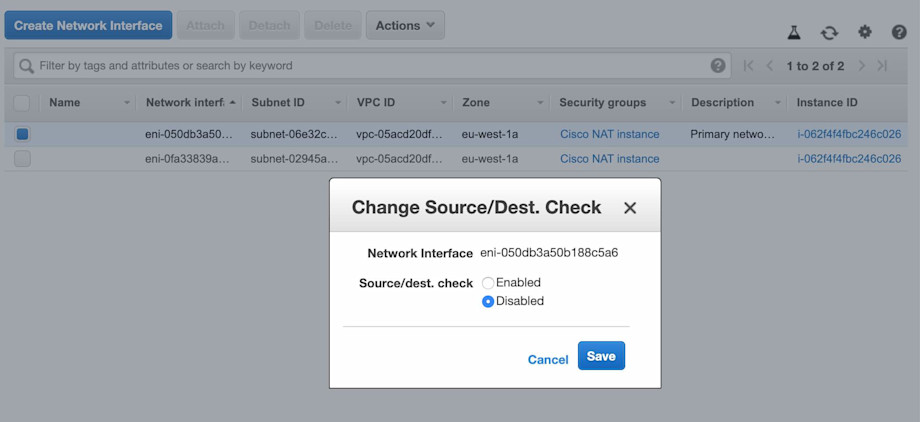The height and width of the screenshot is (422, 920).
Task: Open the Zone column dropdown arrow
Action: (x=540, y=103)
